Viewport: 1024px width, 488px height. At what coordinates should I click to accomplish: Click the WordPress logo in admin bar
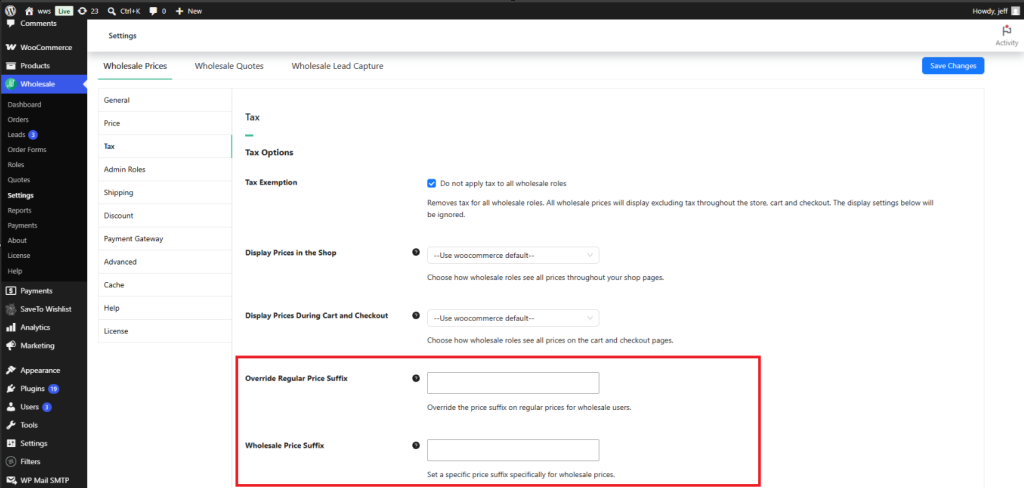pos(10,10)
